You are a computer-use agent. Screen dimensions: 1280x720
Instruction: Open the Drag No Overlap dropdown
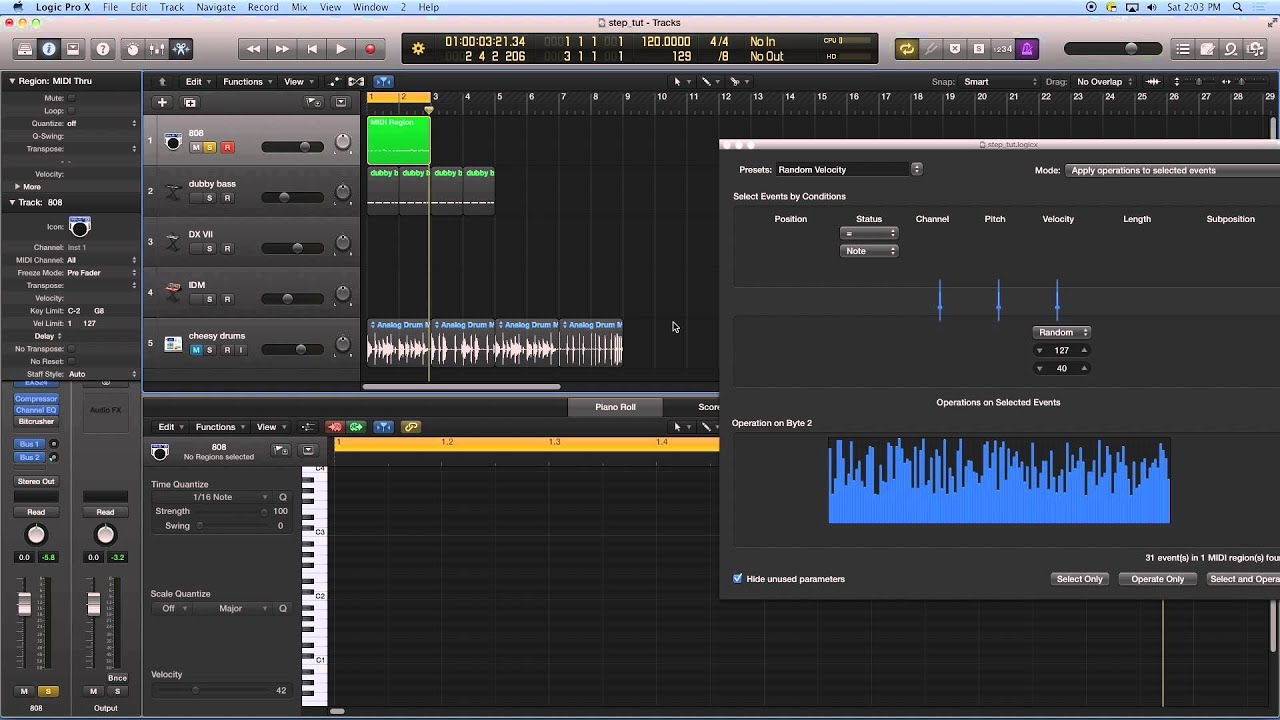pos(1104,82)
